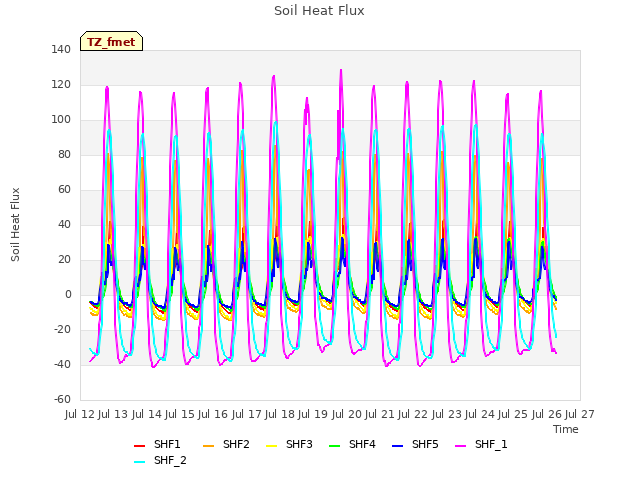The width and height of the screenshot is (640, 480).
Task: Click the SHF3 yellow legend swatch
Action: (x=271, y=446)
